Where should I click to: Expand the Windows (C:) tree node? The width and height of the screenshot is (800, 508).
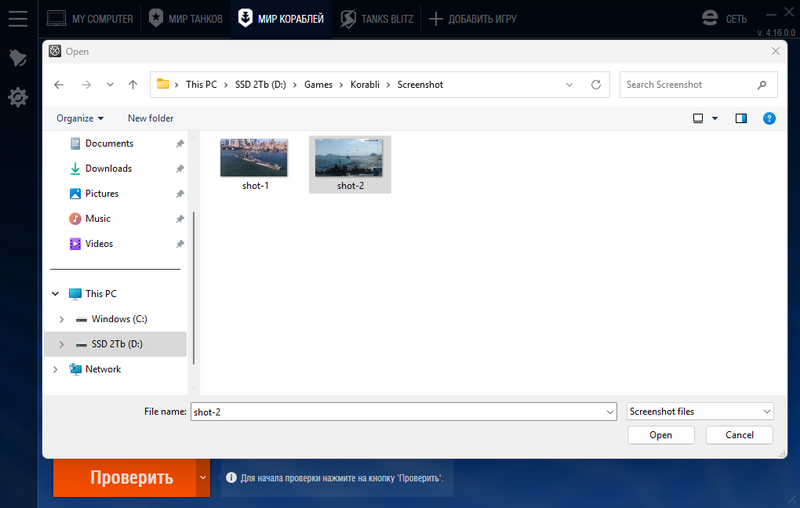tap(62, 319)
